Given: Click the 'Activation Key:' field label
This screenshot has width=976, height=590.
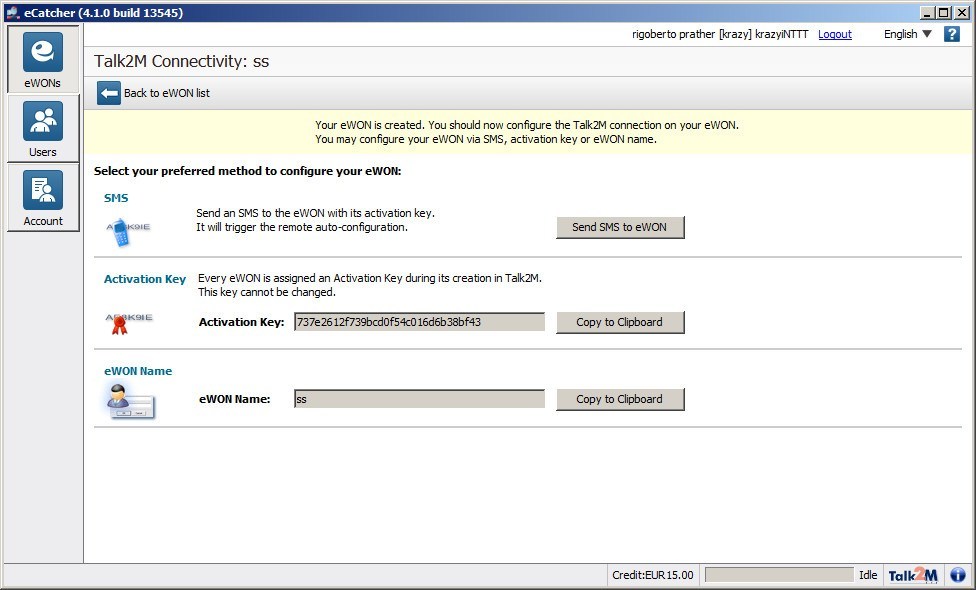Looking at the screenshot, I should click(x=242, y=322).
